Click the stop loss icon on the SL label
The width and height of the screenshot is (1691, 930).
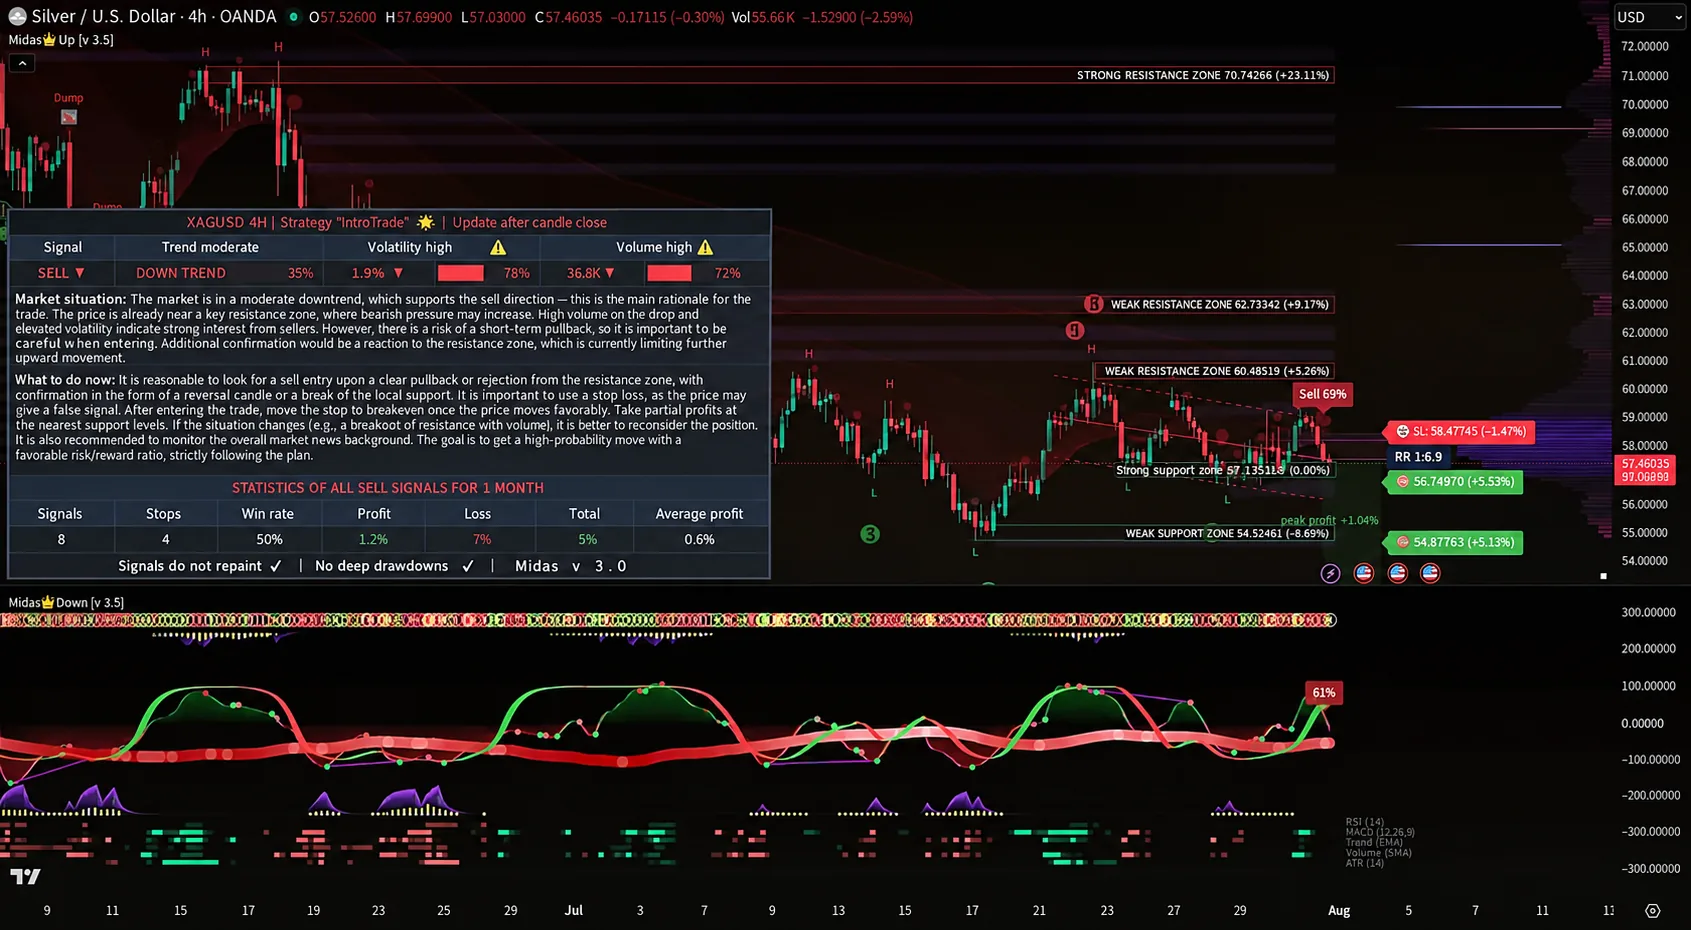(x=1402, y=431)
